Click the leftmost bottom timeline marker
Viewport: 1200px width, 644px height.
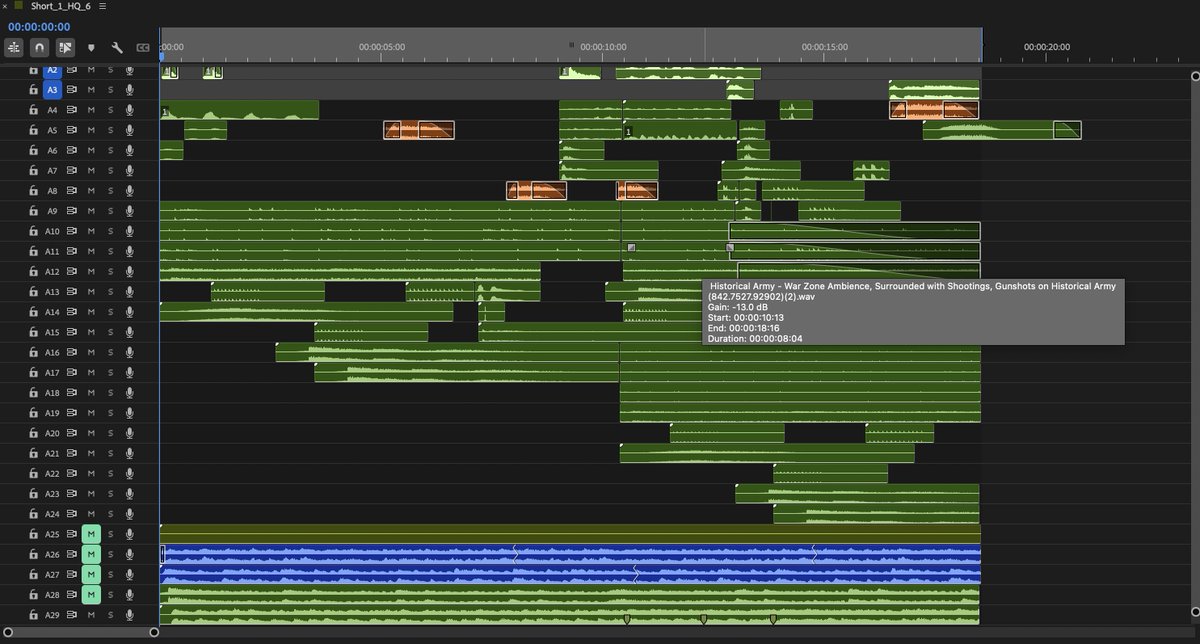[627, 620]
